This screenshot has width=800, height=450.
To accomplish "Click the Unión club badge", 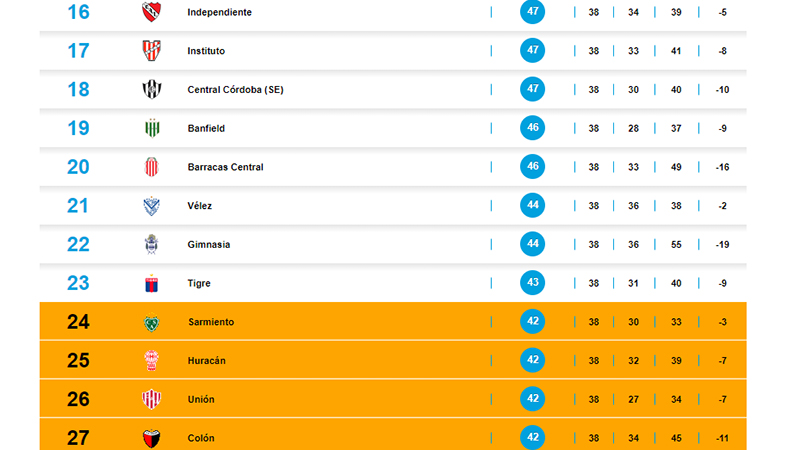I will click(152, 399).
